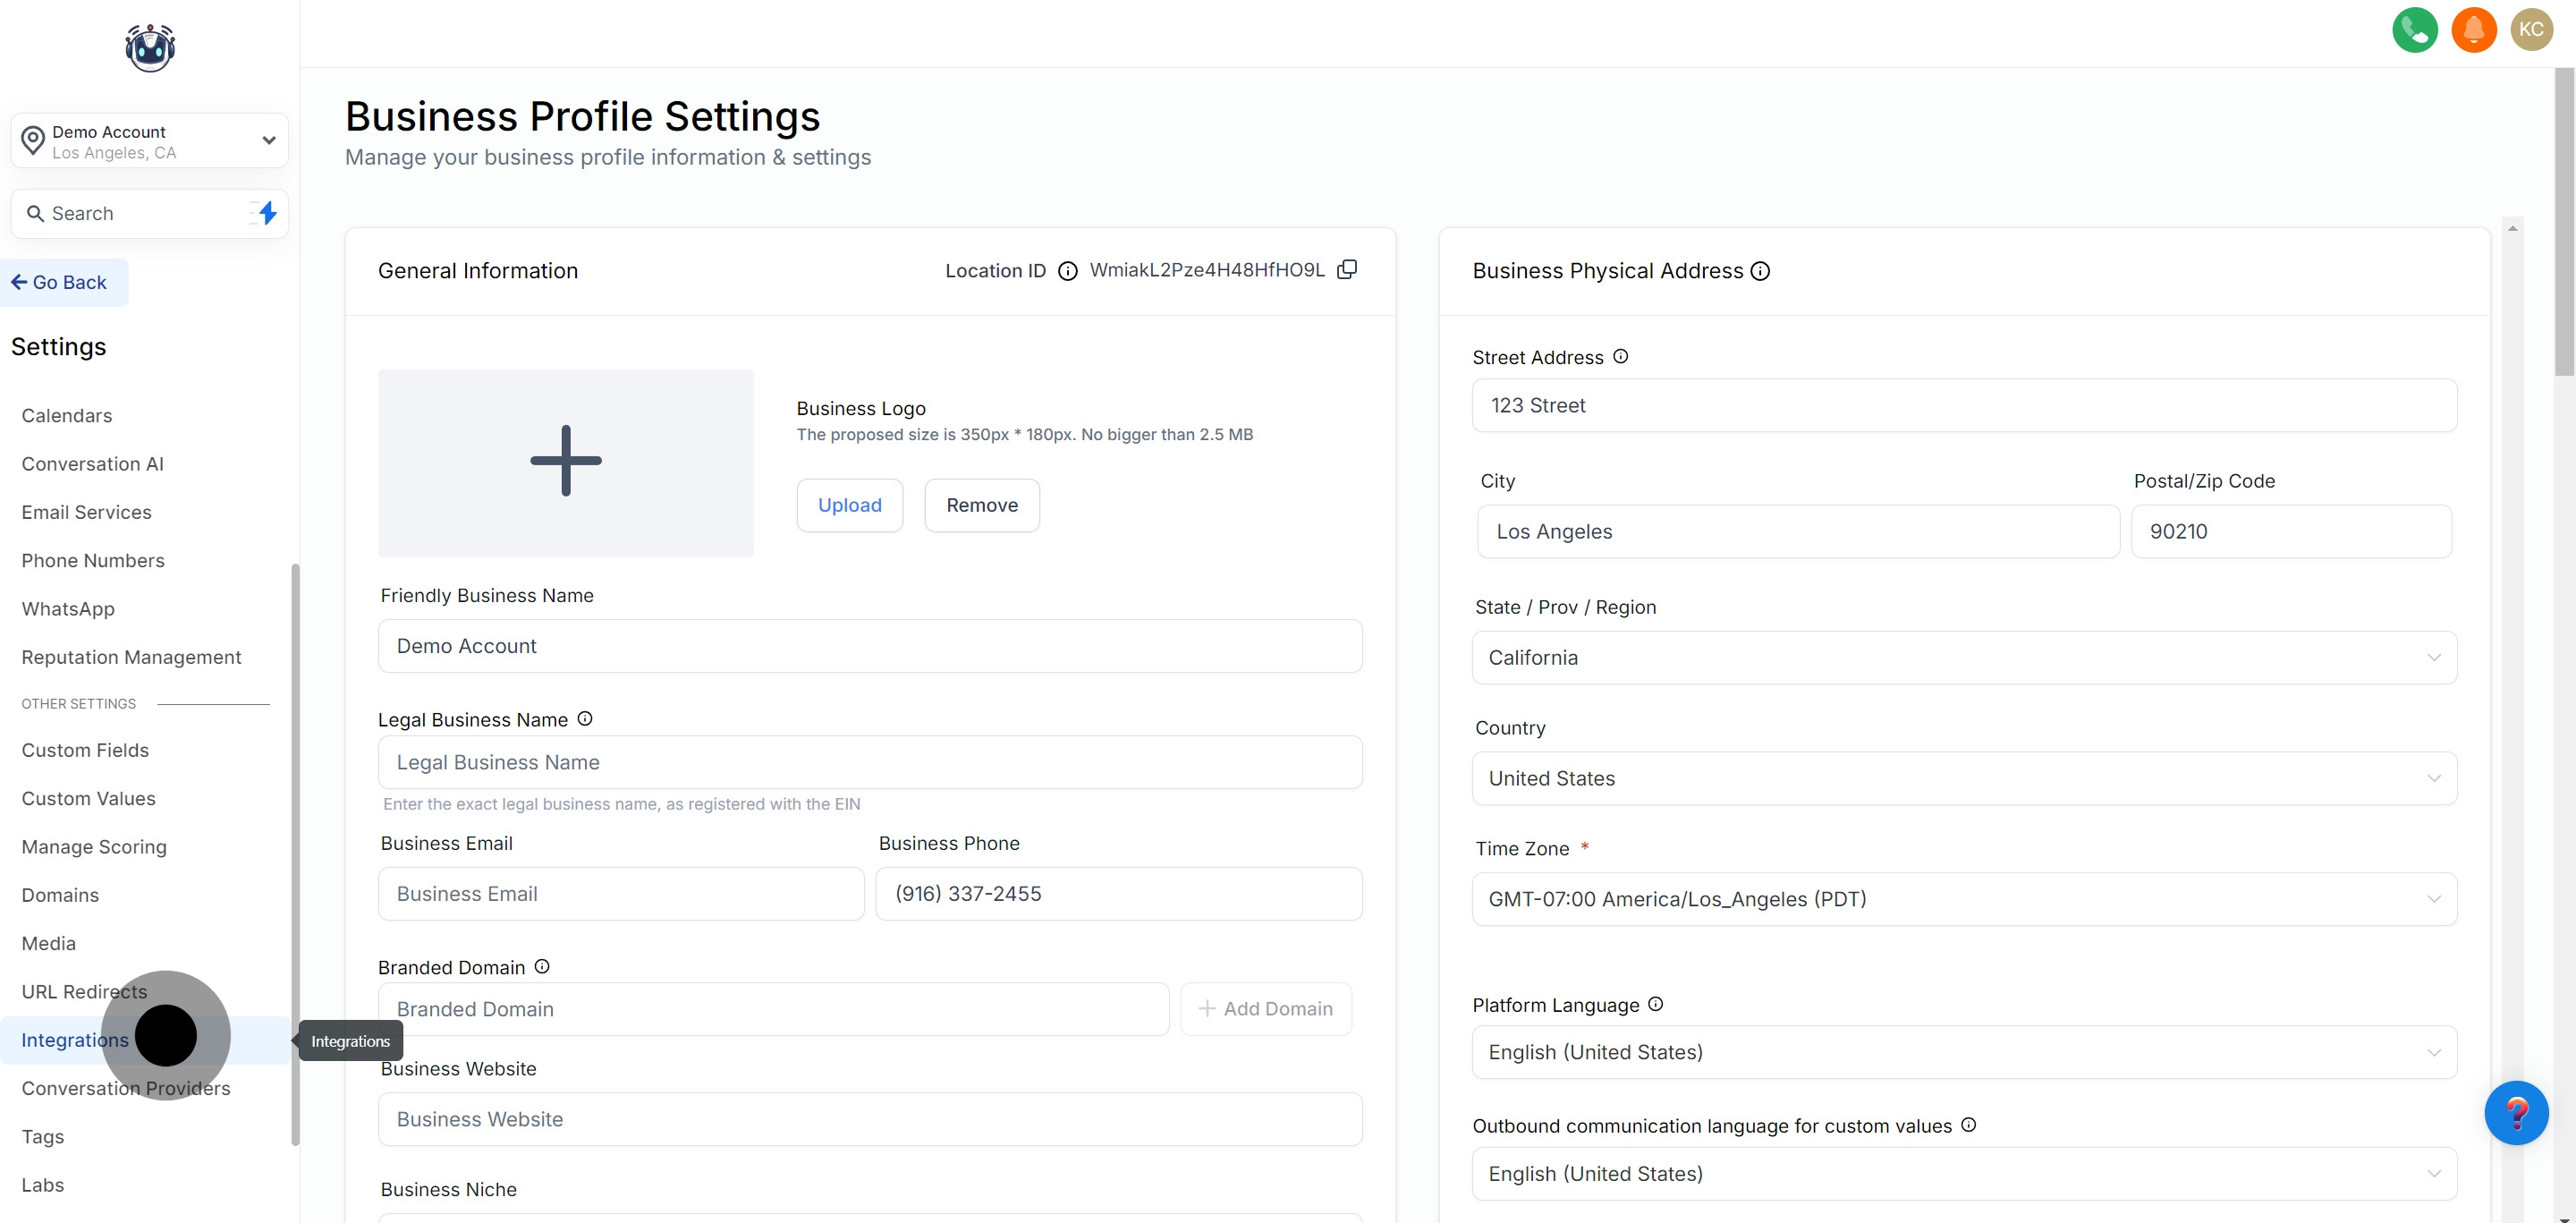2576x1223 pixels.
Task: Open the State / Prov / Region dropdown
Action: coord(1963,658)
